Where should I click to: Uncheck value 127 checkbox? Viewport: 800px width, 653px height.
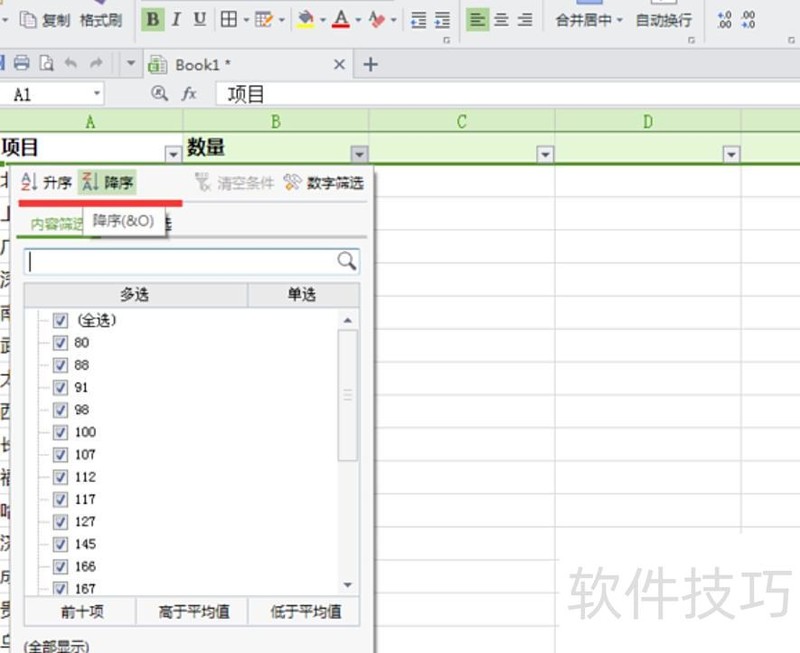point(60,522)
